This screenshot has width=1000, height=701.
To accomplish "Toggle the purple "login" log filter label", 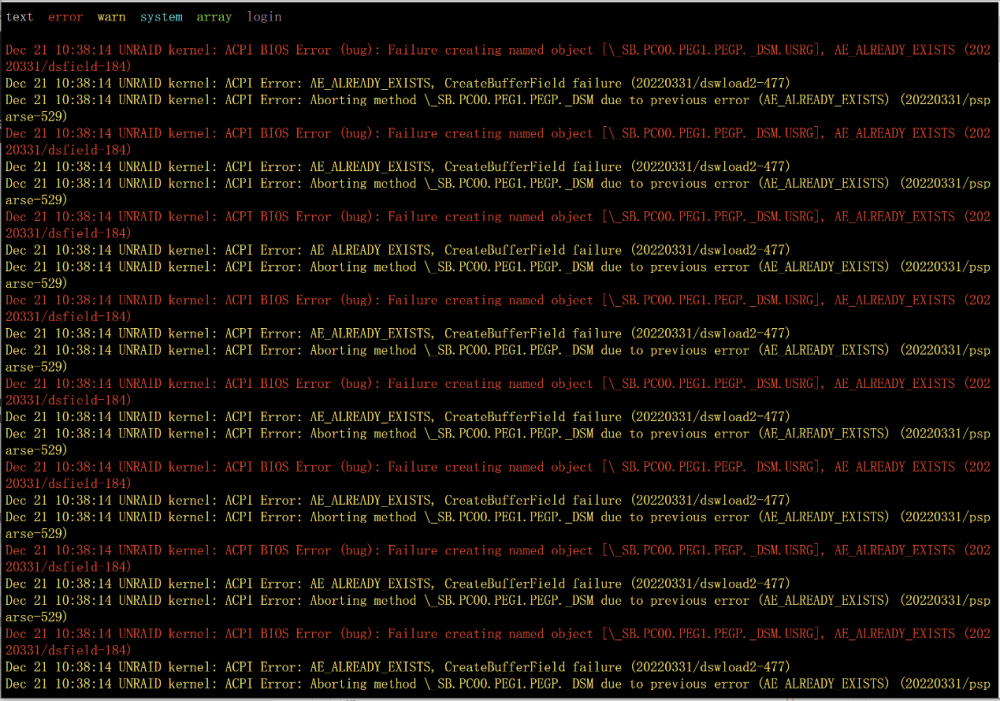I will [265, 17].
